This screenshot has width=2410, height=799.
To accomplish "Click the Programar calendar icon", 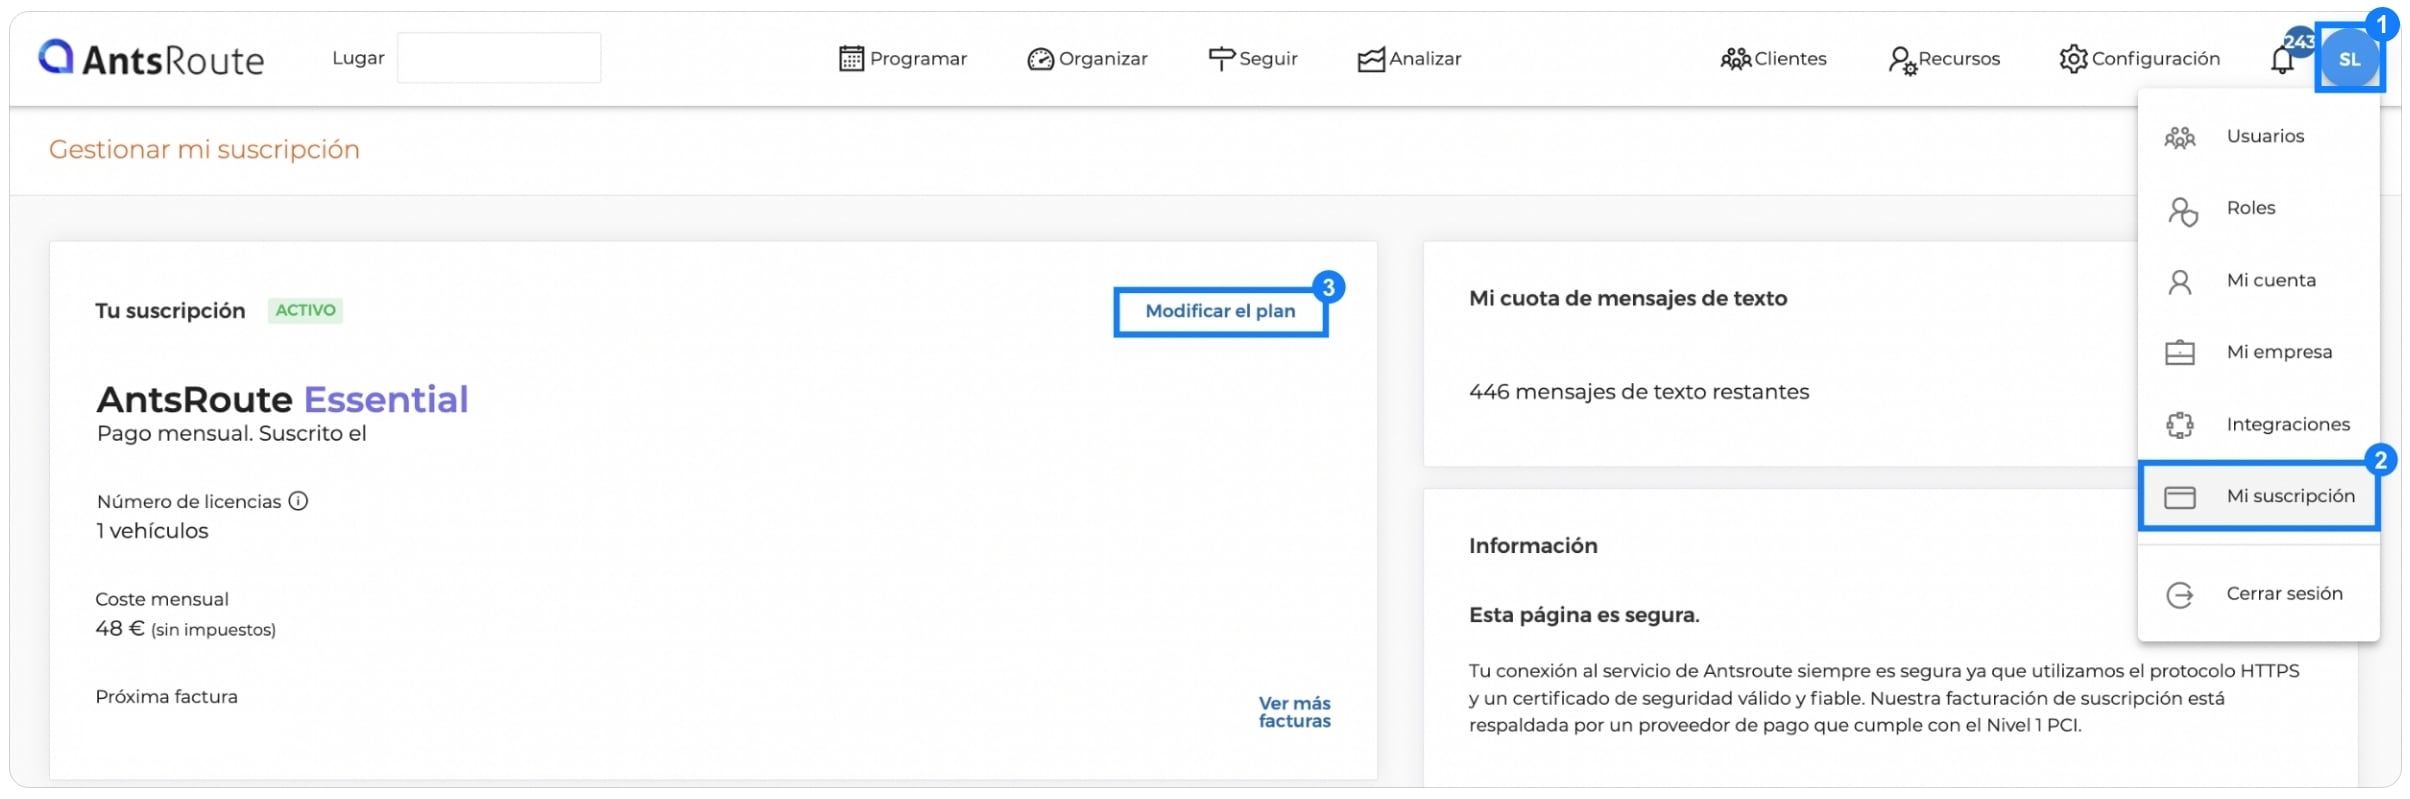I will [851, 59].
